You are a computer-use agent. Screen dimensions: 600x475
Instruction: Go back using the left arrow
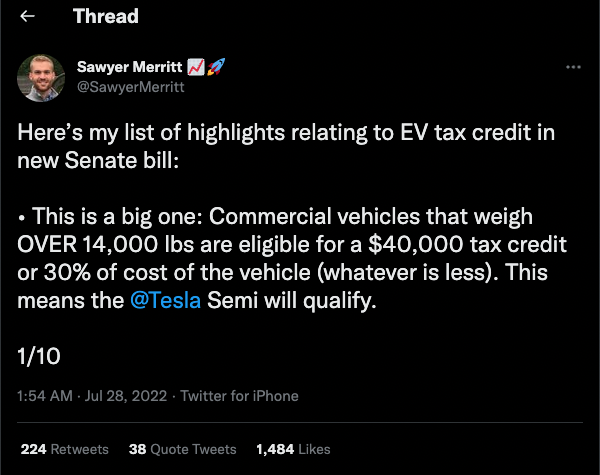[x=27, y=17]
